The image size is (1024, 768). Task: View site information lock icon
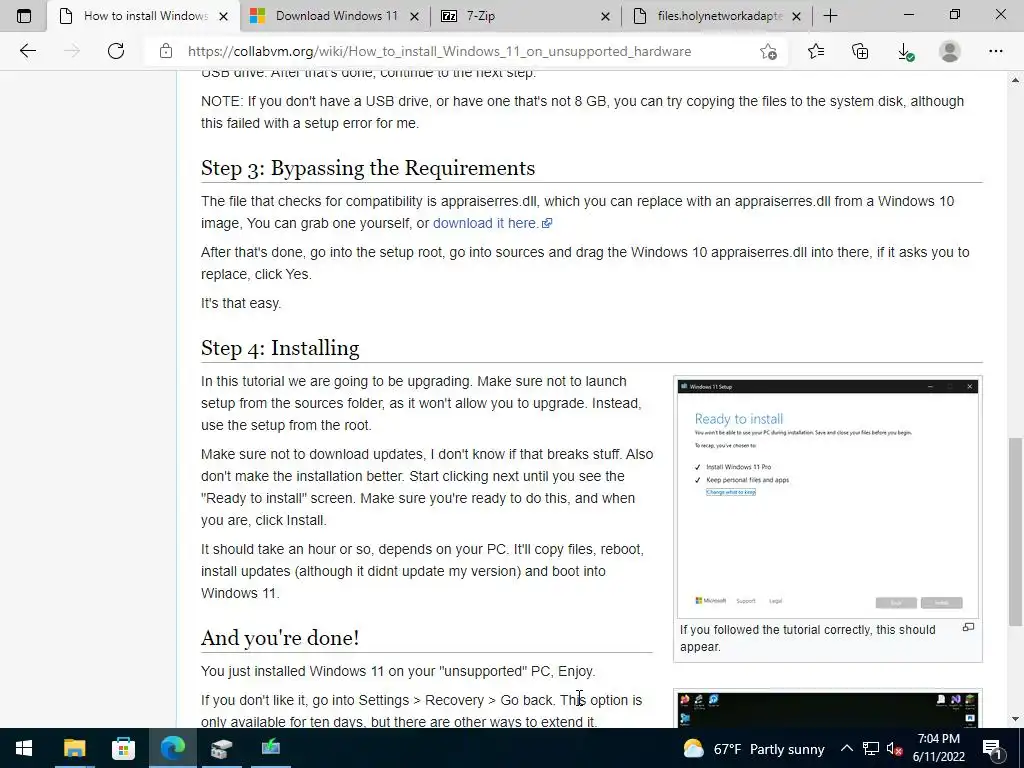click(166, 51)
